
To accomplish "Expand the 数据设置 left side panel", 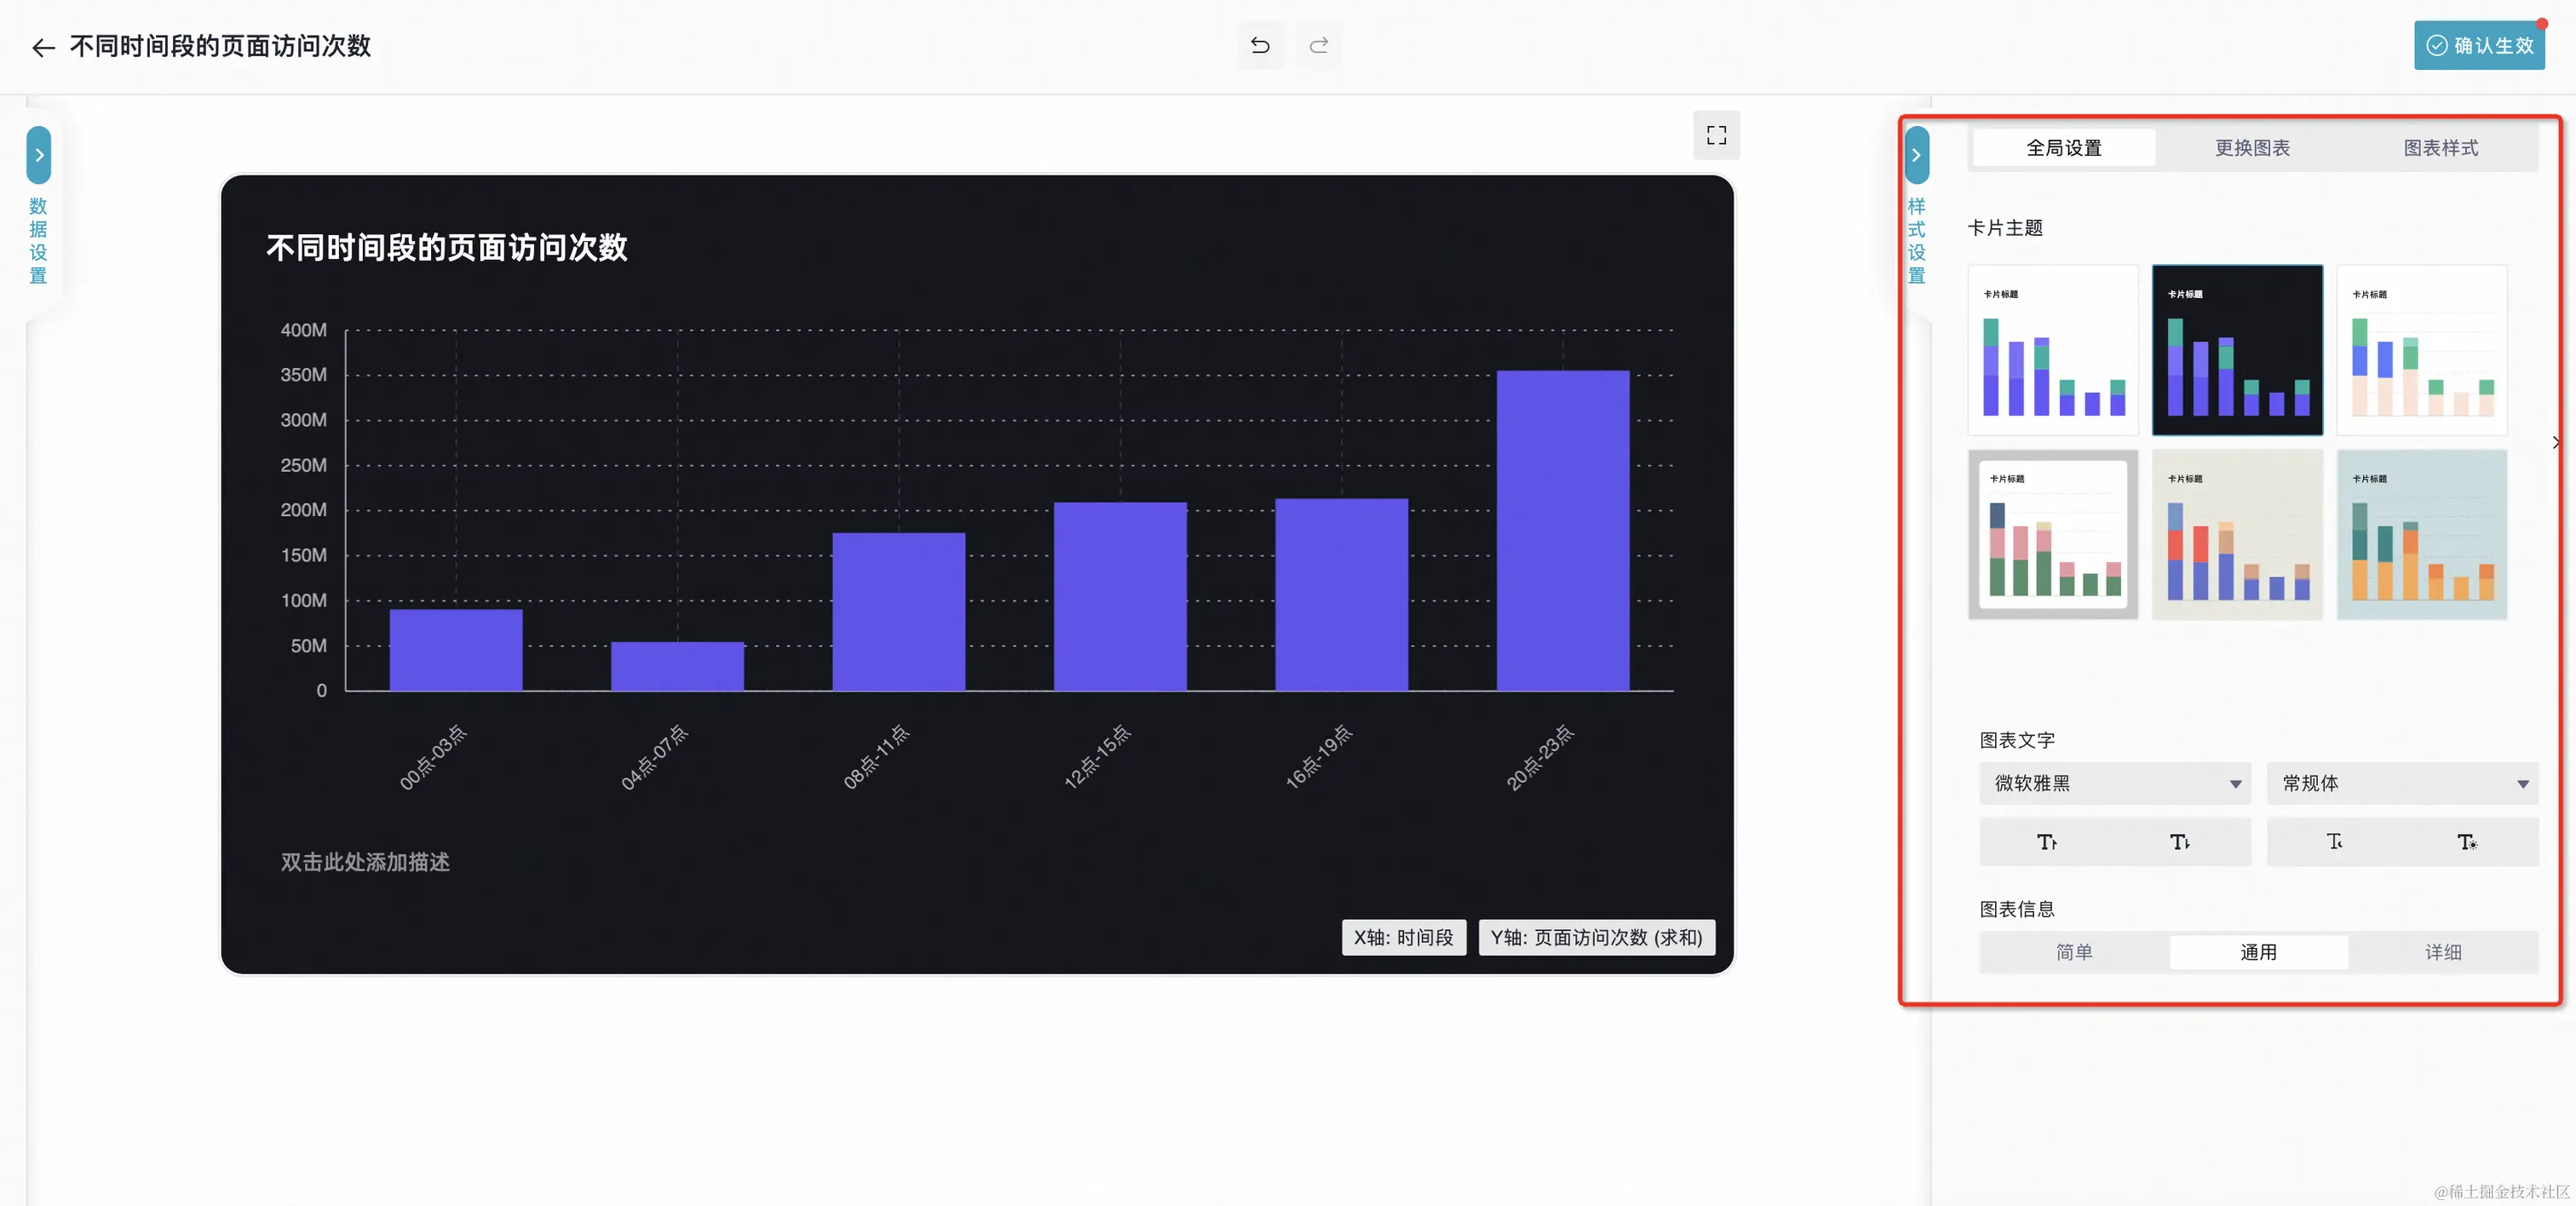I will coord(38,155).
